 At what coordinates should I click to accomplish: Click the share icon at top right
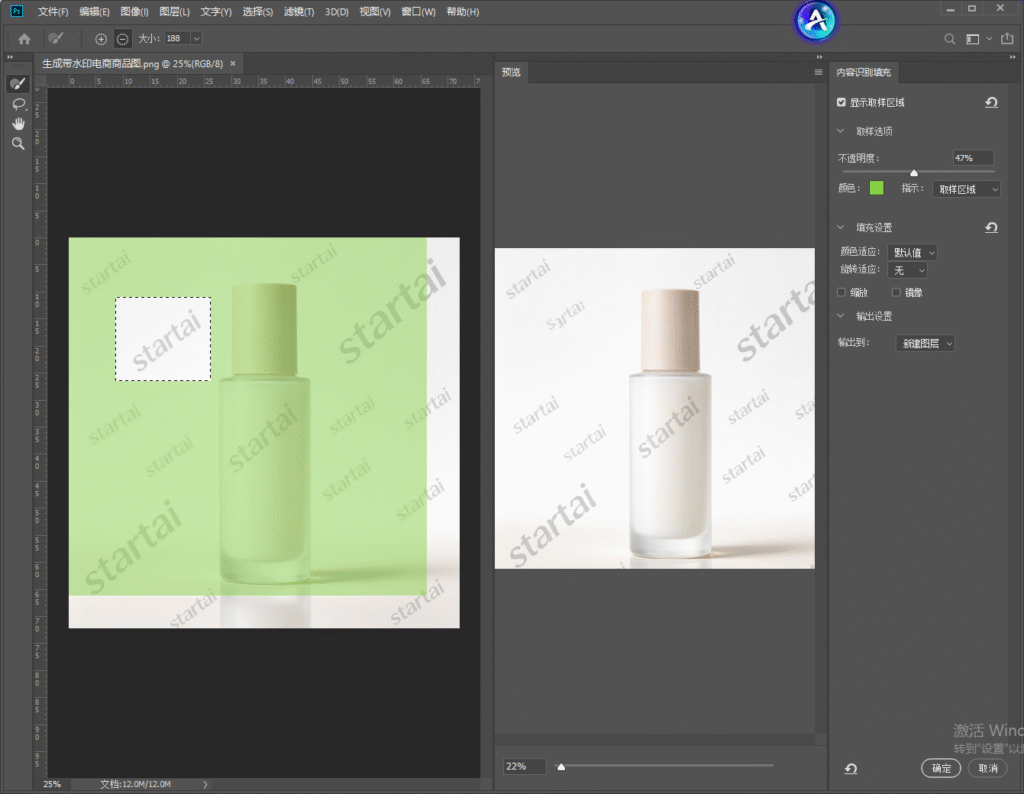pyautogui.click(x=1008, y=39)
